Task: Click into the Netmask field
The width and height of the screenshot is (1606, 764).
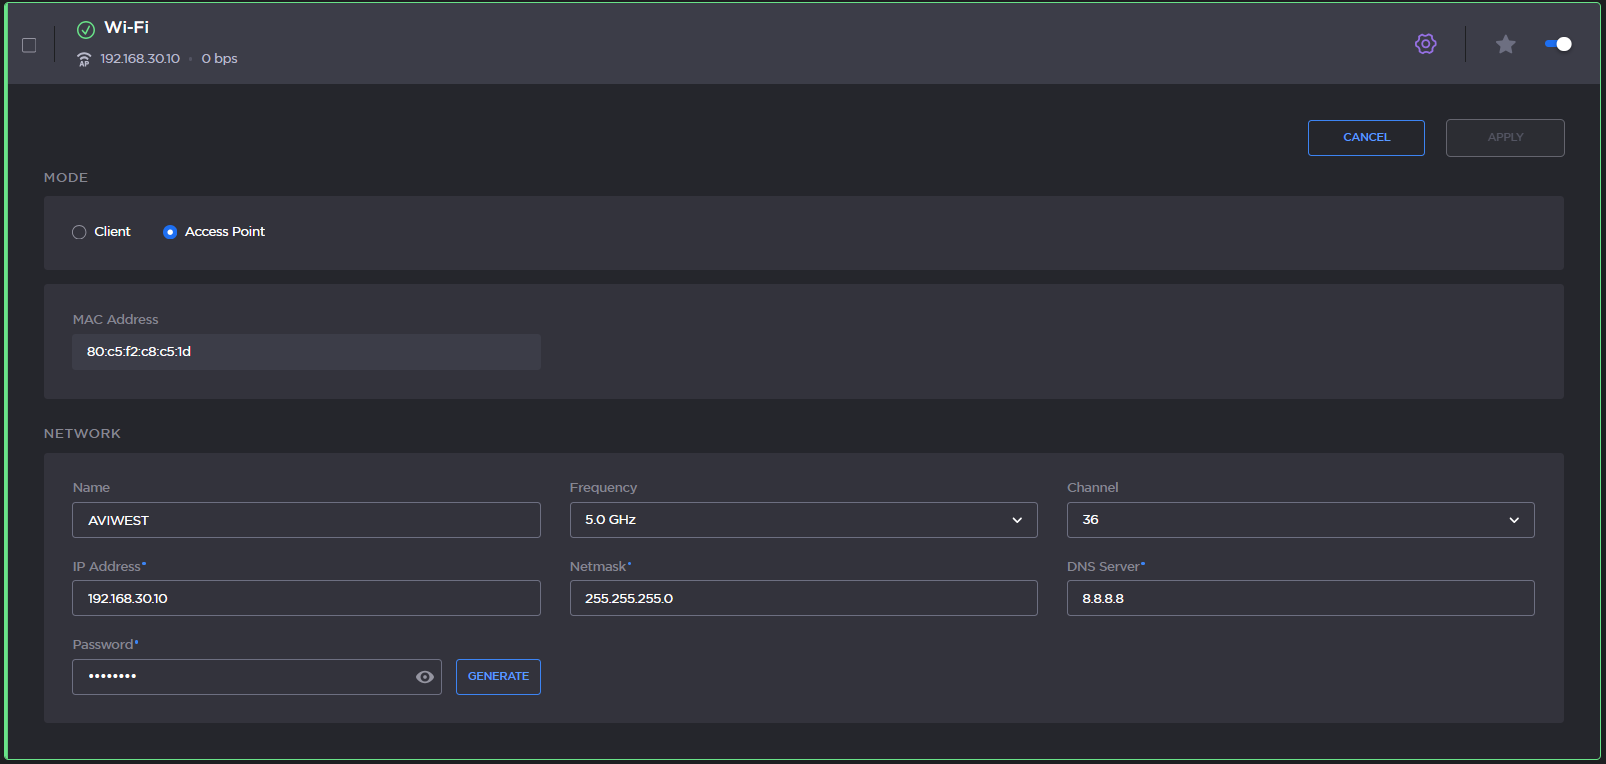Action: tap(803, 598)
